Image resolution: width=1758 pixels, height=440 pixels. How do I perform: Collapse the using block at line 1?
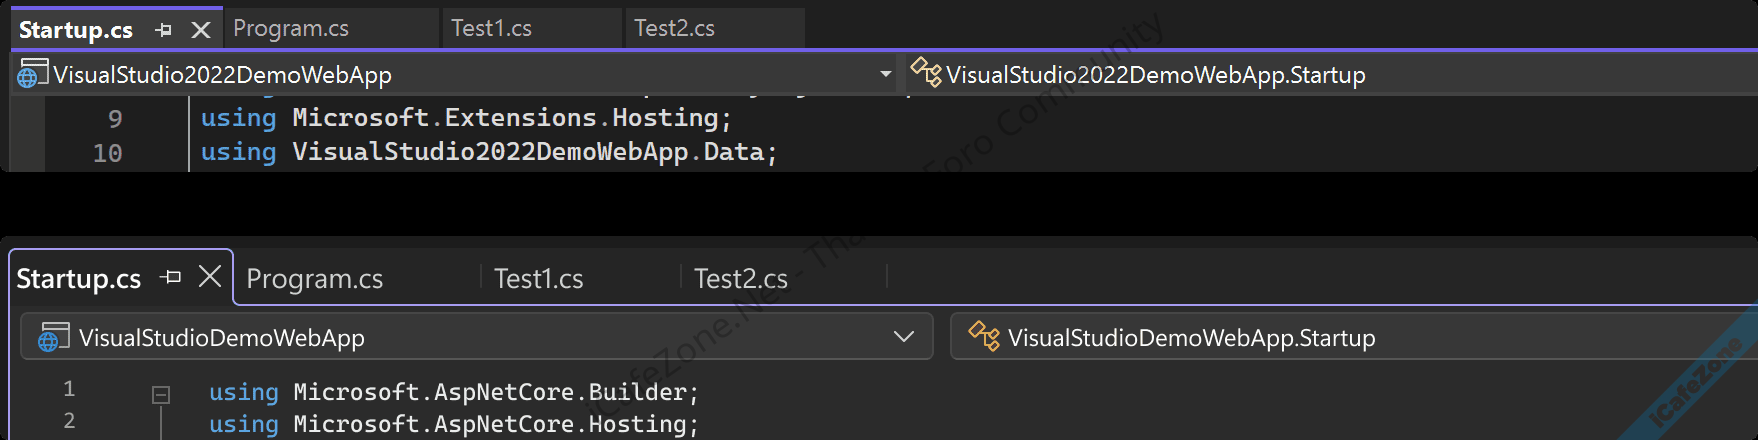(160, 394)
